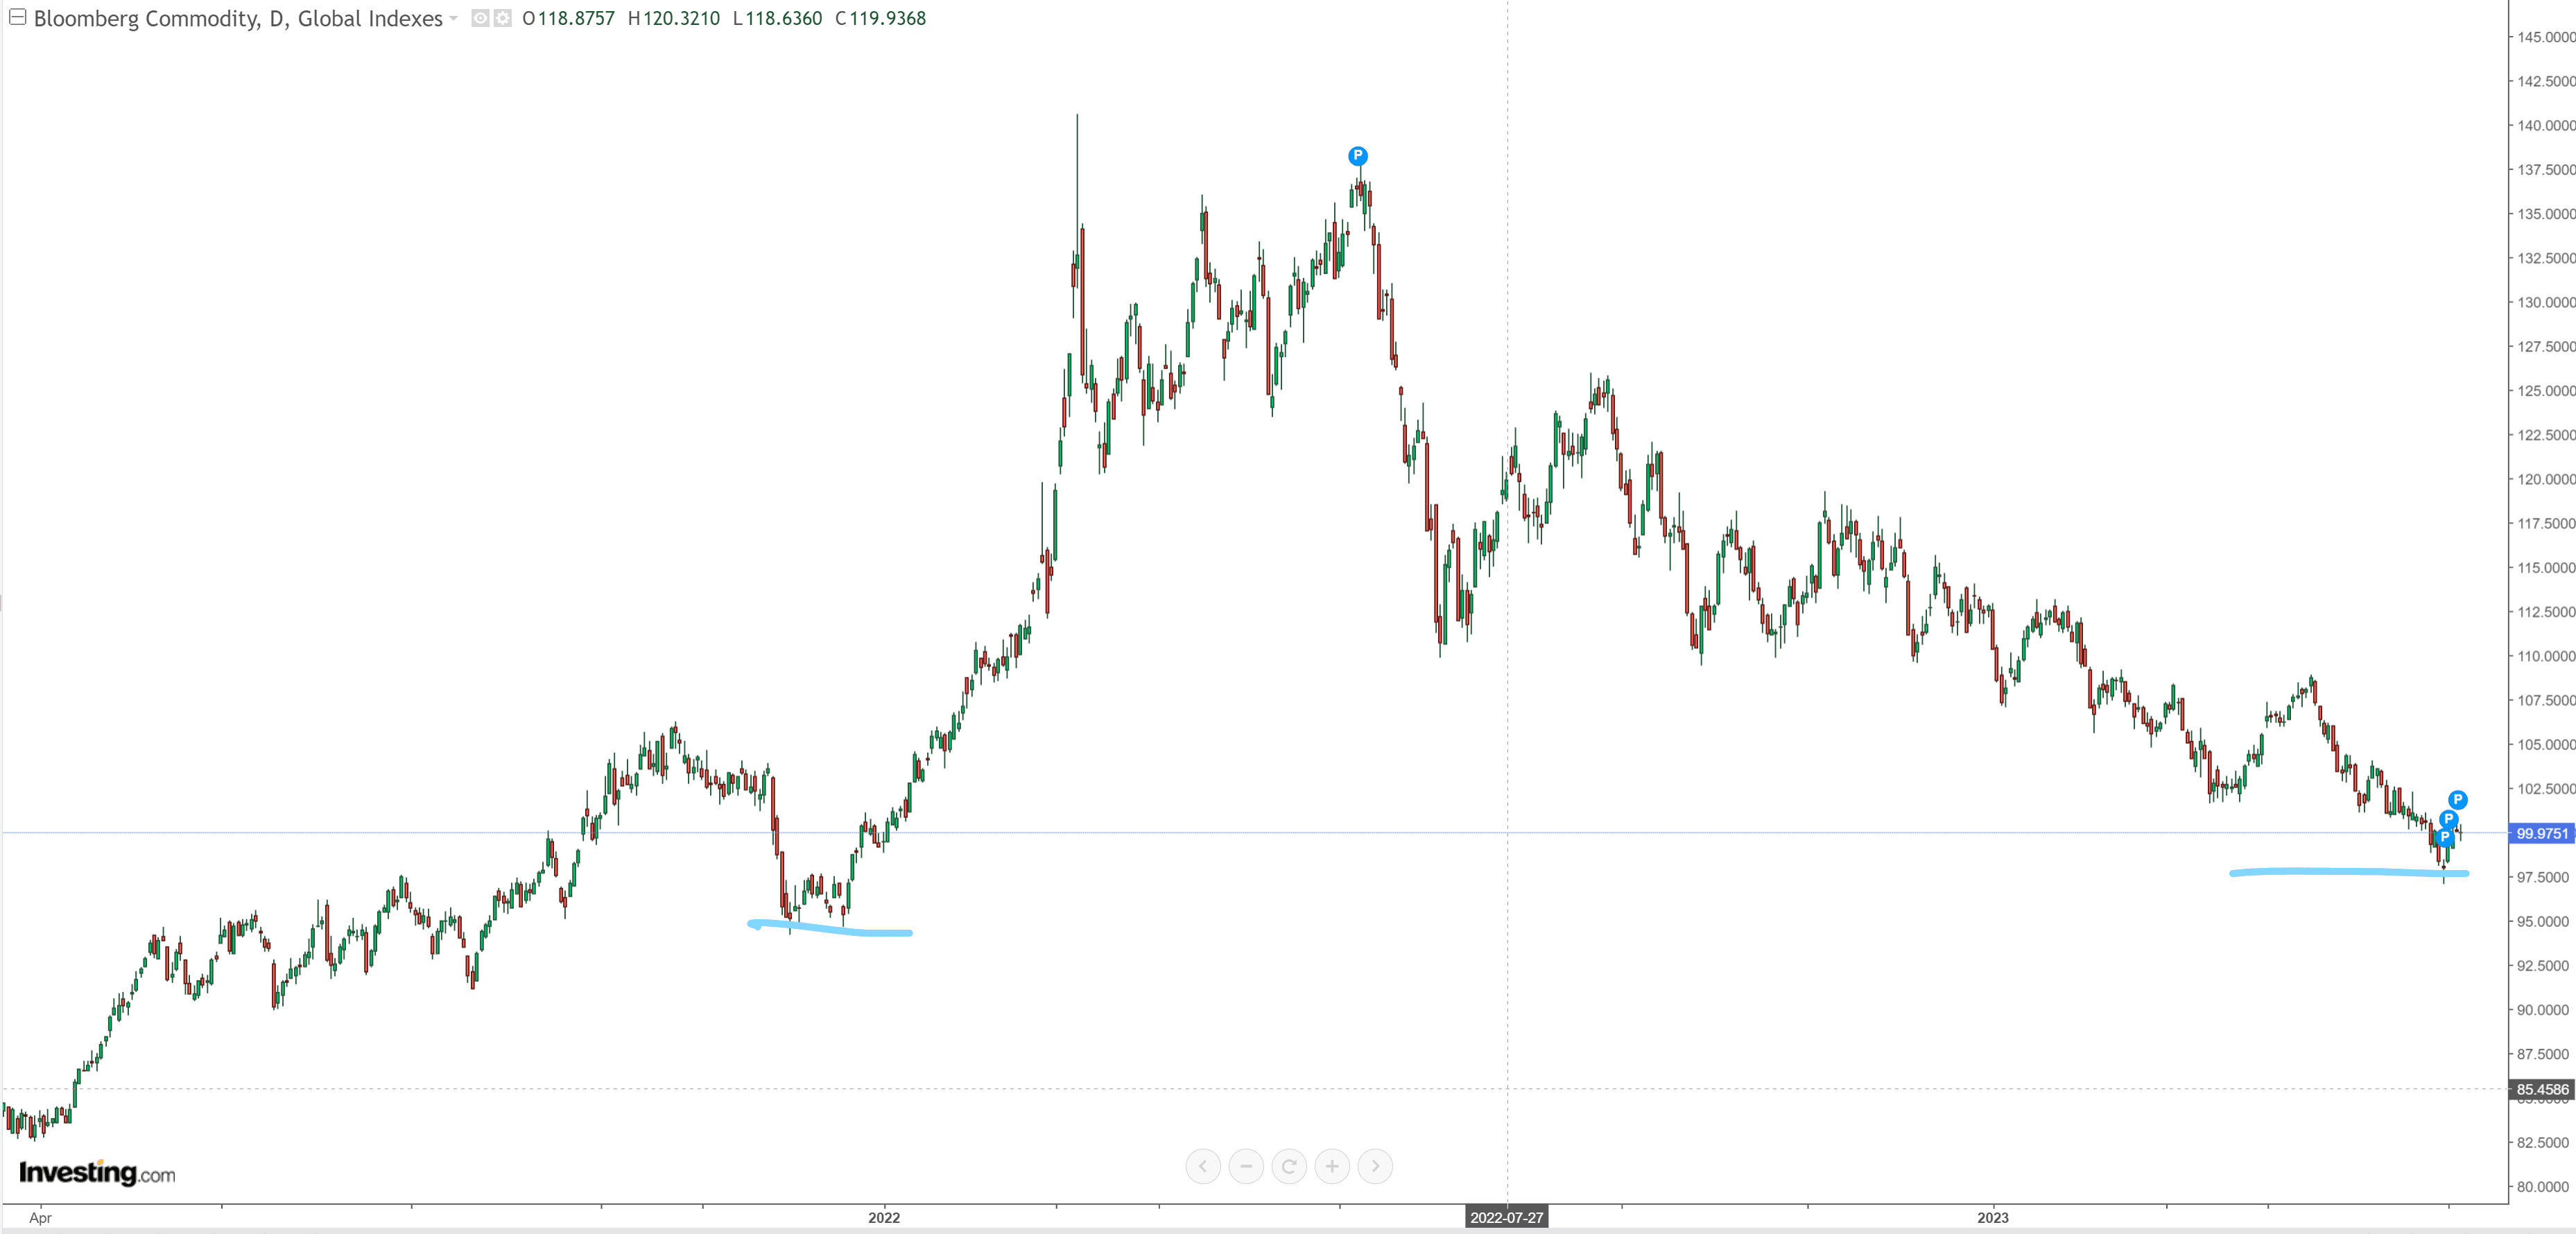Click the P marker at the 2022 peak
The height and width of the screenshot is (1234, 2576).
1357,156
